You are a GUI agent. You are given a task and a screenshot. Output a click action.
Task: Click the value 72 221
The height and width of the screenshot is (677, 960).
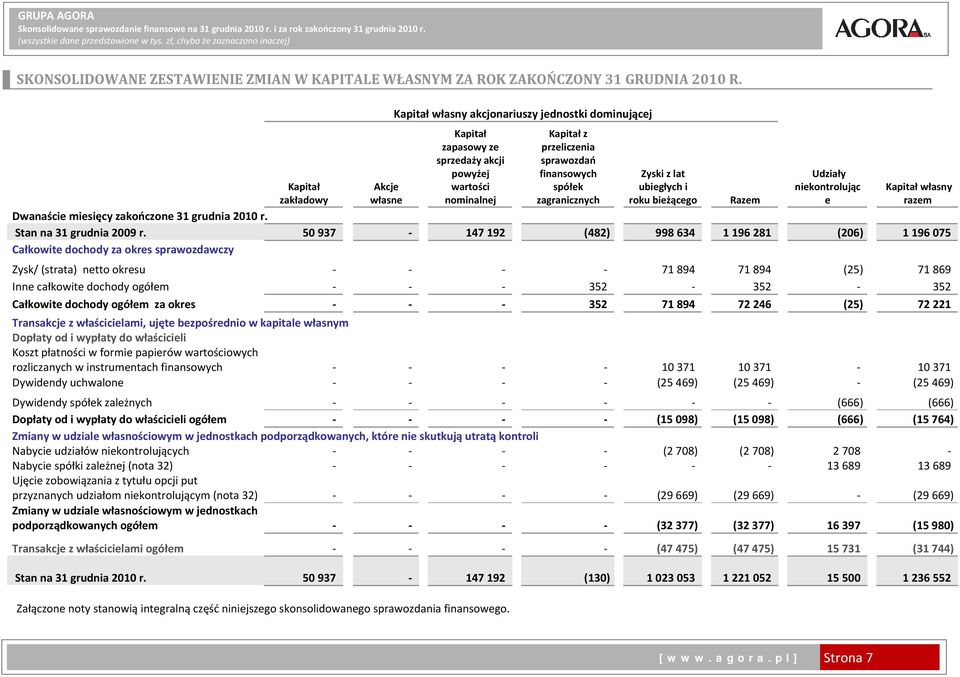point(934,304)
